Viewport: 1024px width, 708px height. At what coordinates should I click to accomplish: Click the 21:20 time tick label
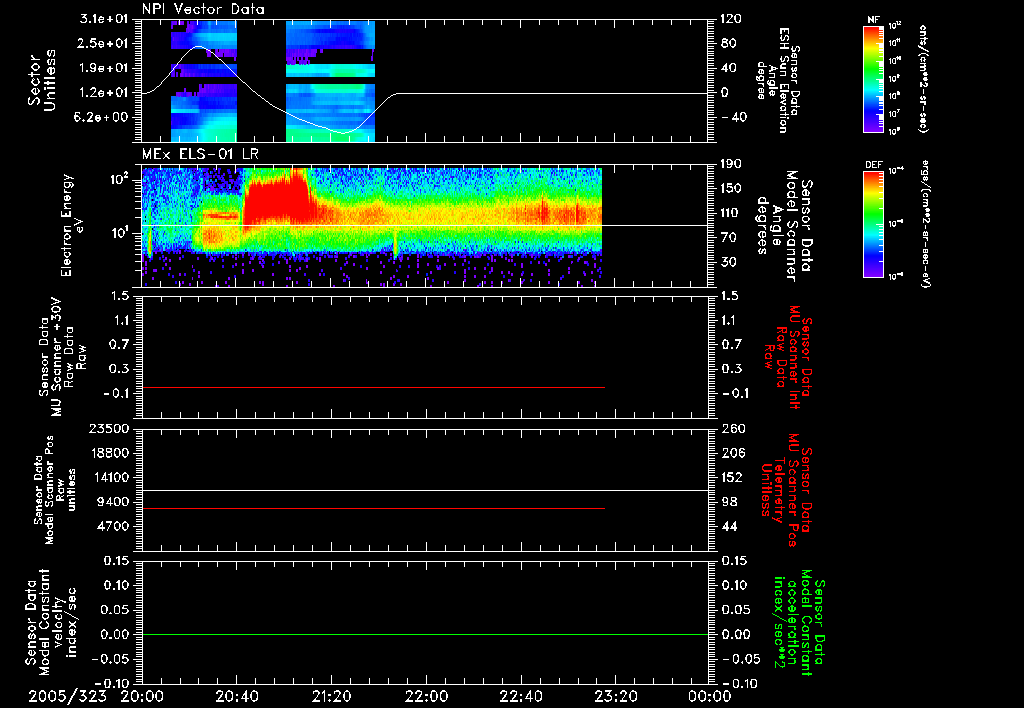click(331, 696)
